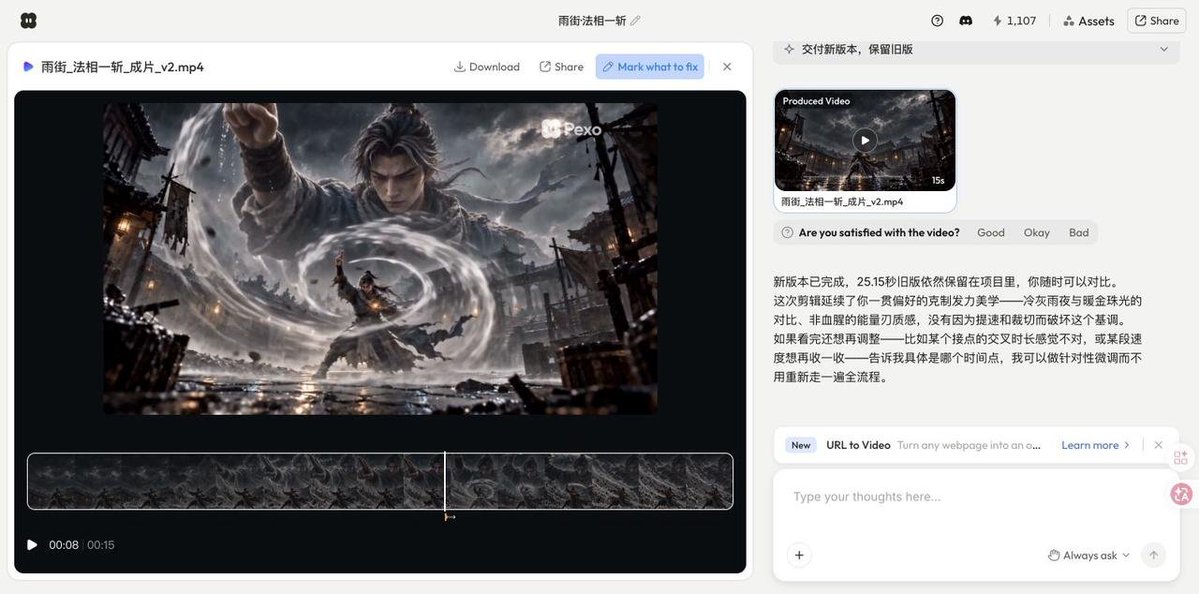Play the Produced Video thumbnail
This screenshot has width=1199, height=594.
point(865,140)
